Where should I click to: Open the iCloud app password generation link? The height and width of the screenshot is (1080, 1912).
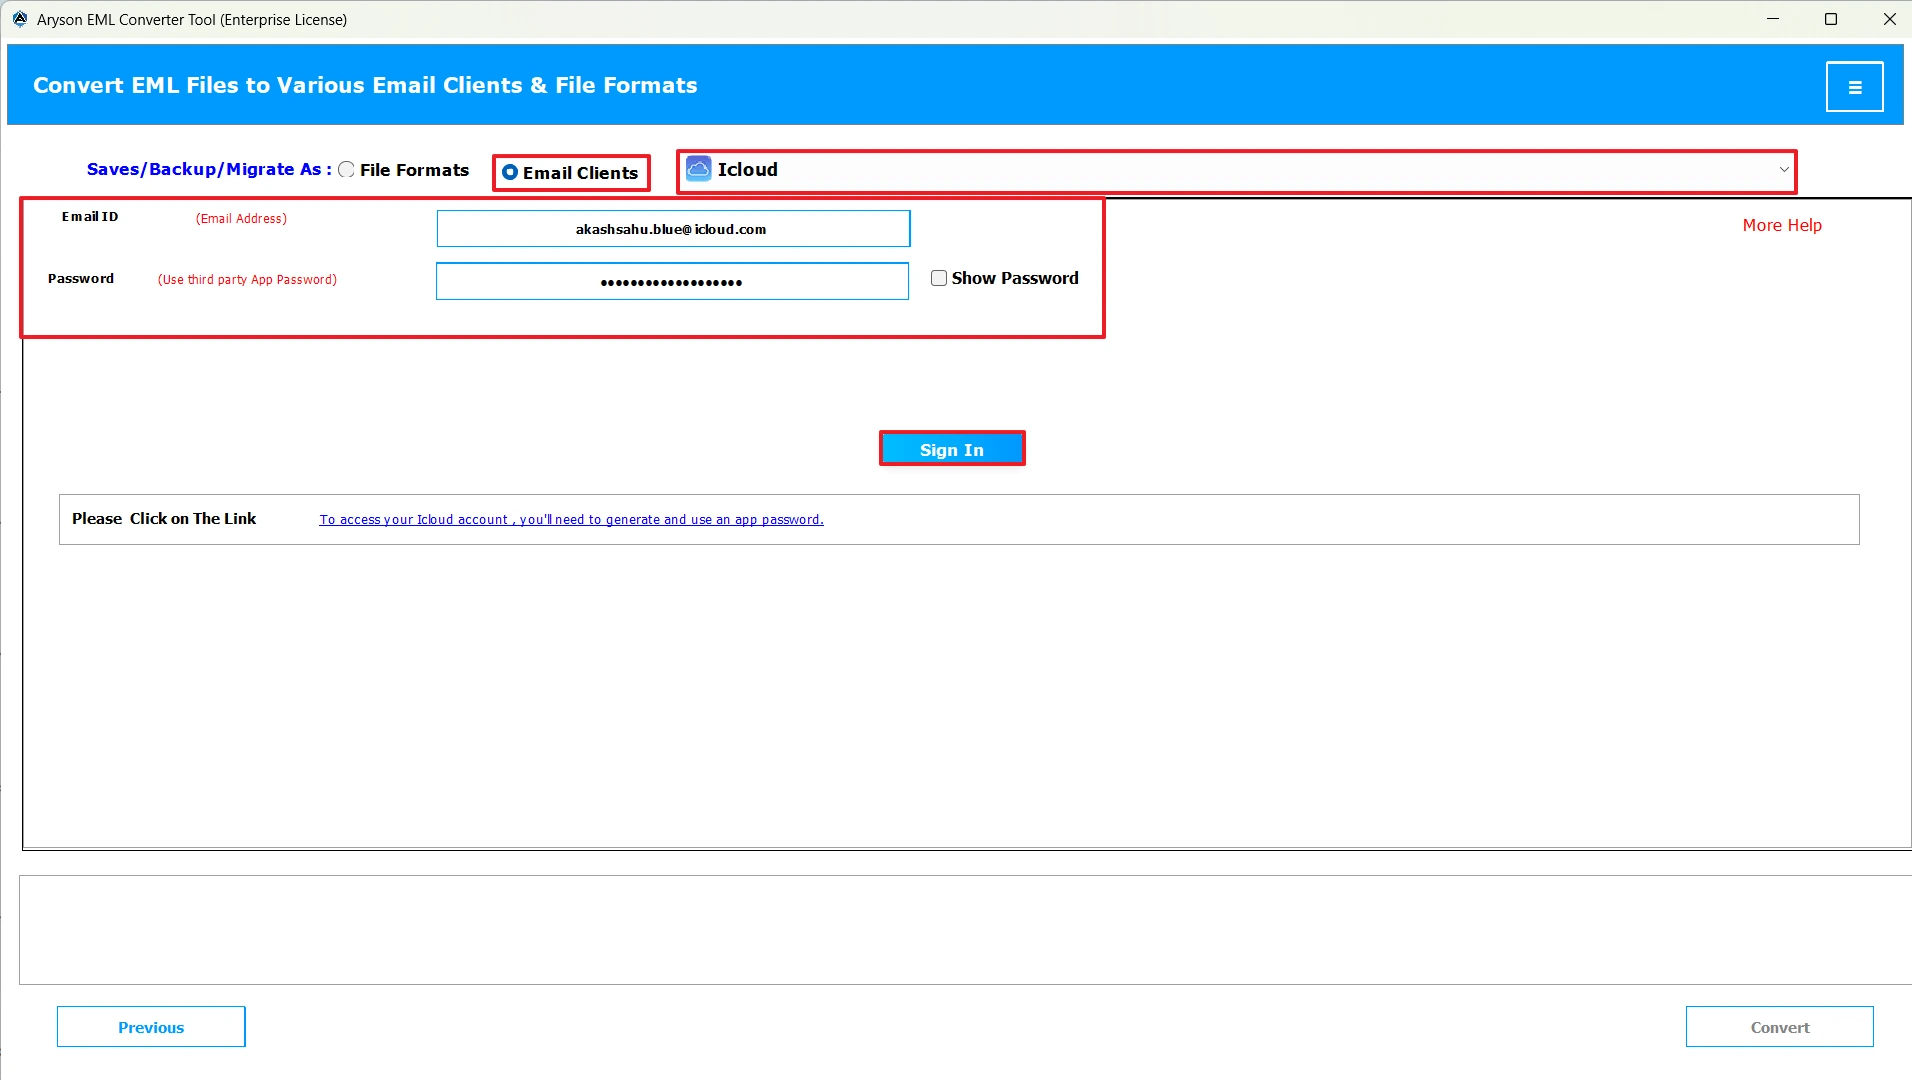pyautogui.click(x=571, y=519)
